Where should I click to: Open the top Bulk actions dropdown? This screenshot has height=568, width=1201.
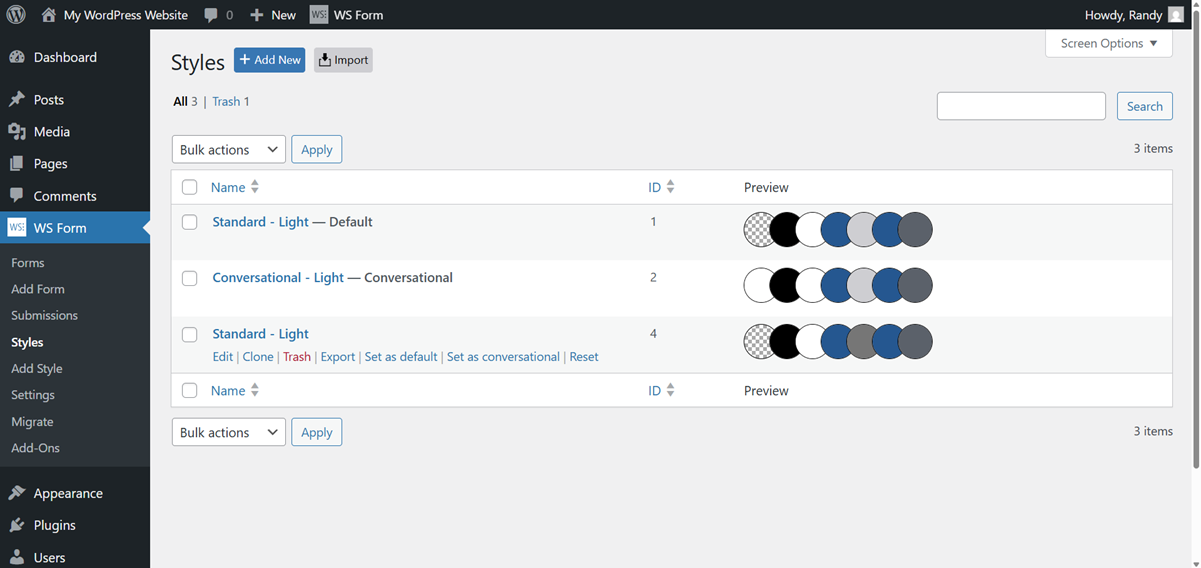[229, 150]
